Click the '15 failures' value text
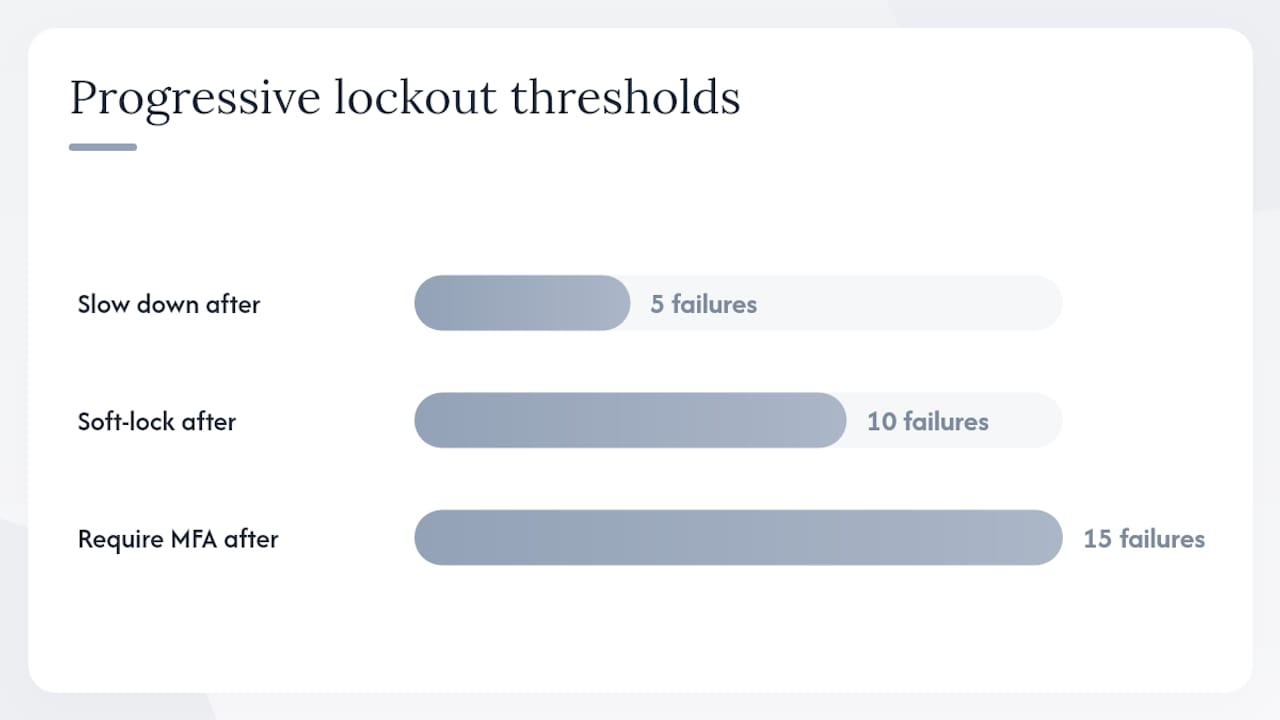1280x720 pixels. pyautogui.click(x=1144, y=539)
